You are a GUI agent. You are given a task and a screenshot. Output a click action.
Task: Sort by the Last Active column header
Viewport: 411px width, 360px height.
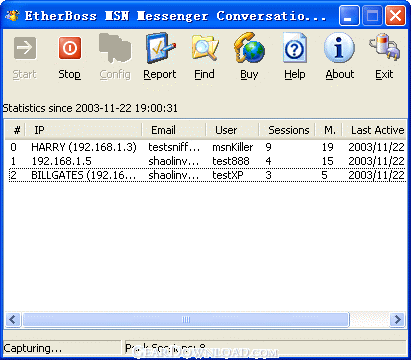coord(374,130)
